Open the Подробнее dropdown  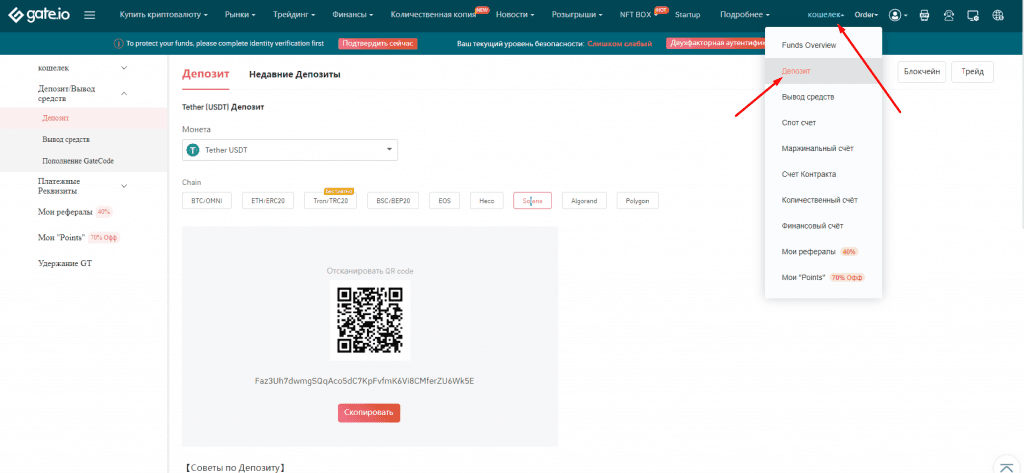744,14
